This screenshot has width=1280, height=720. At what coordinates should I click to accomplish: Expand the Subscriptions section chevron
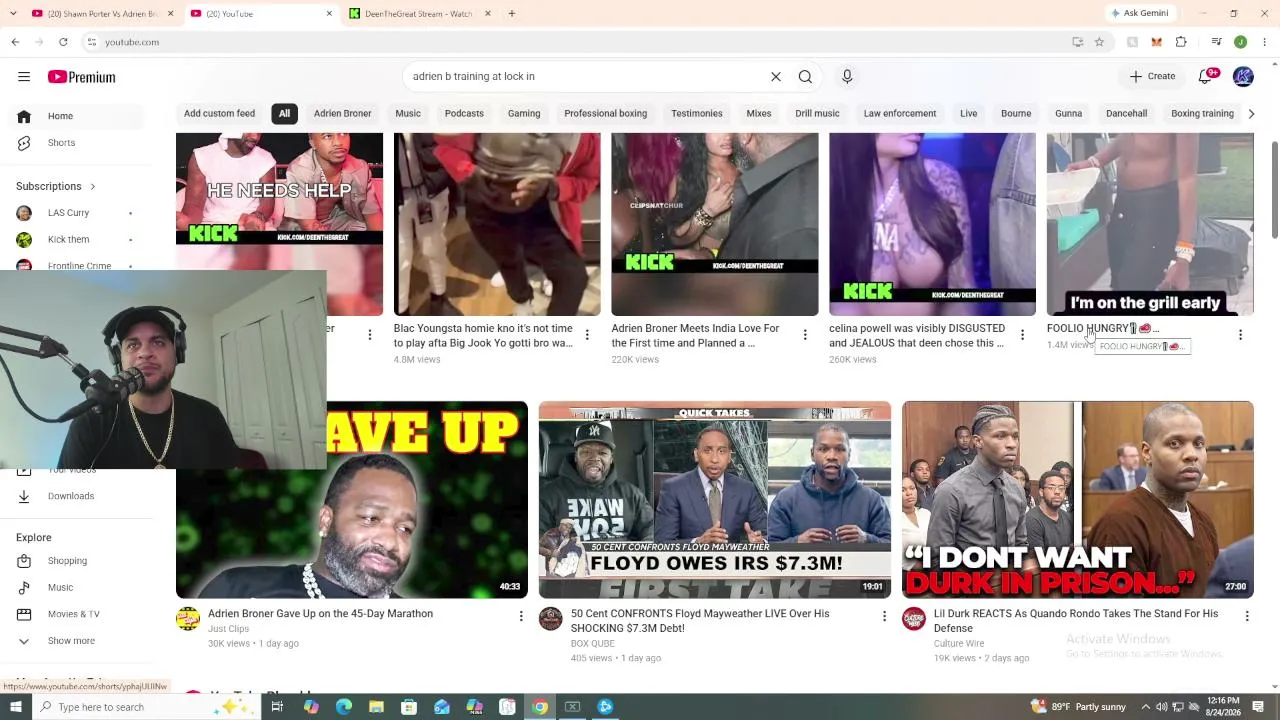pyautogui.click(x=93, y=187)
